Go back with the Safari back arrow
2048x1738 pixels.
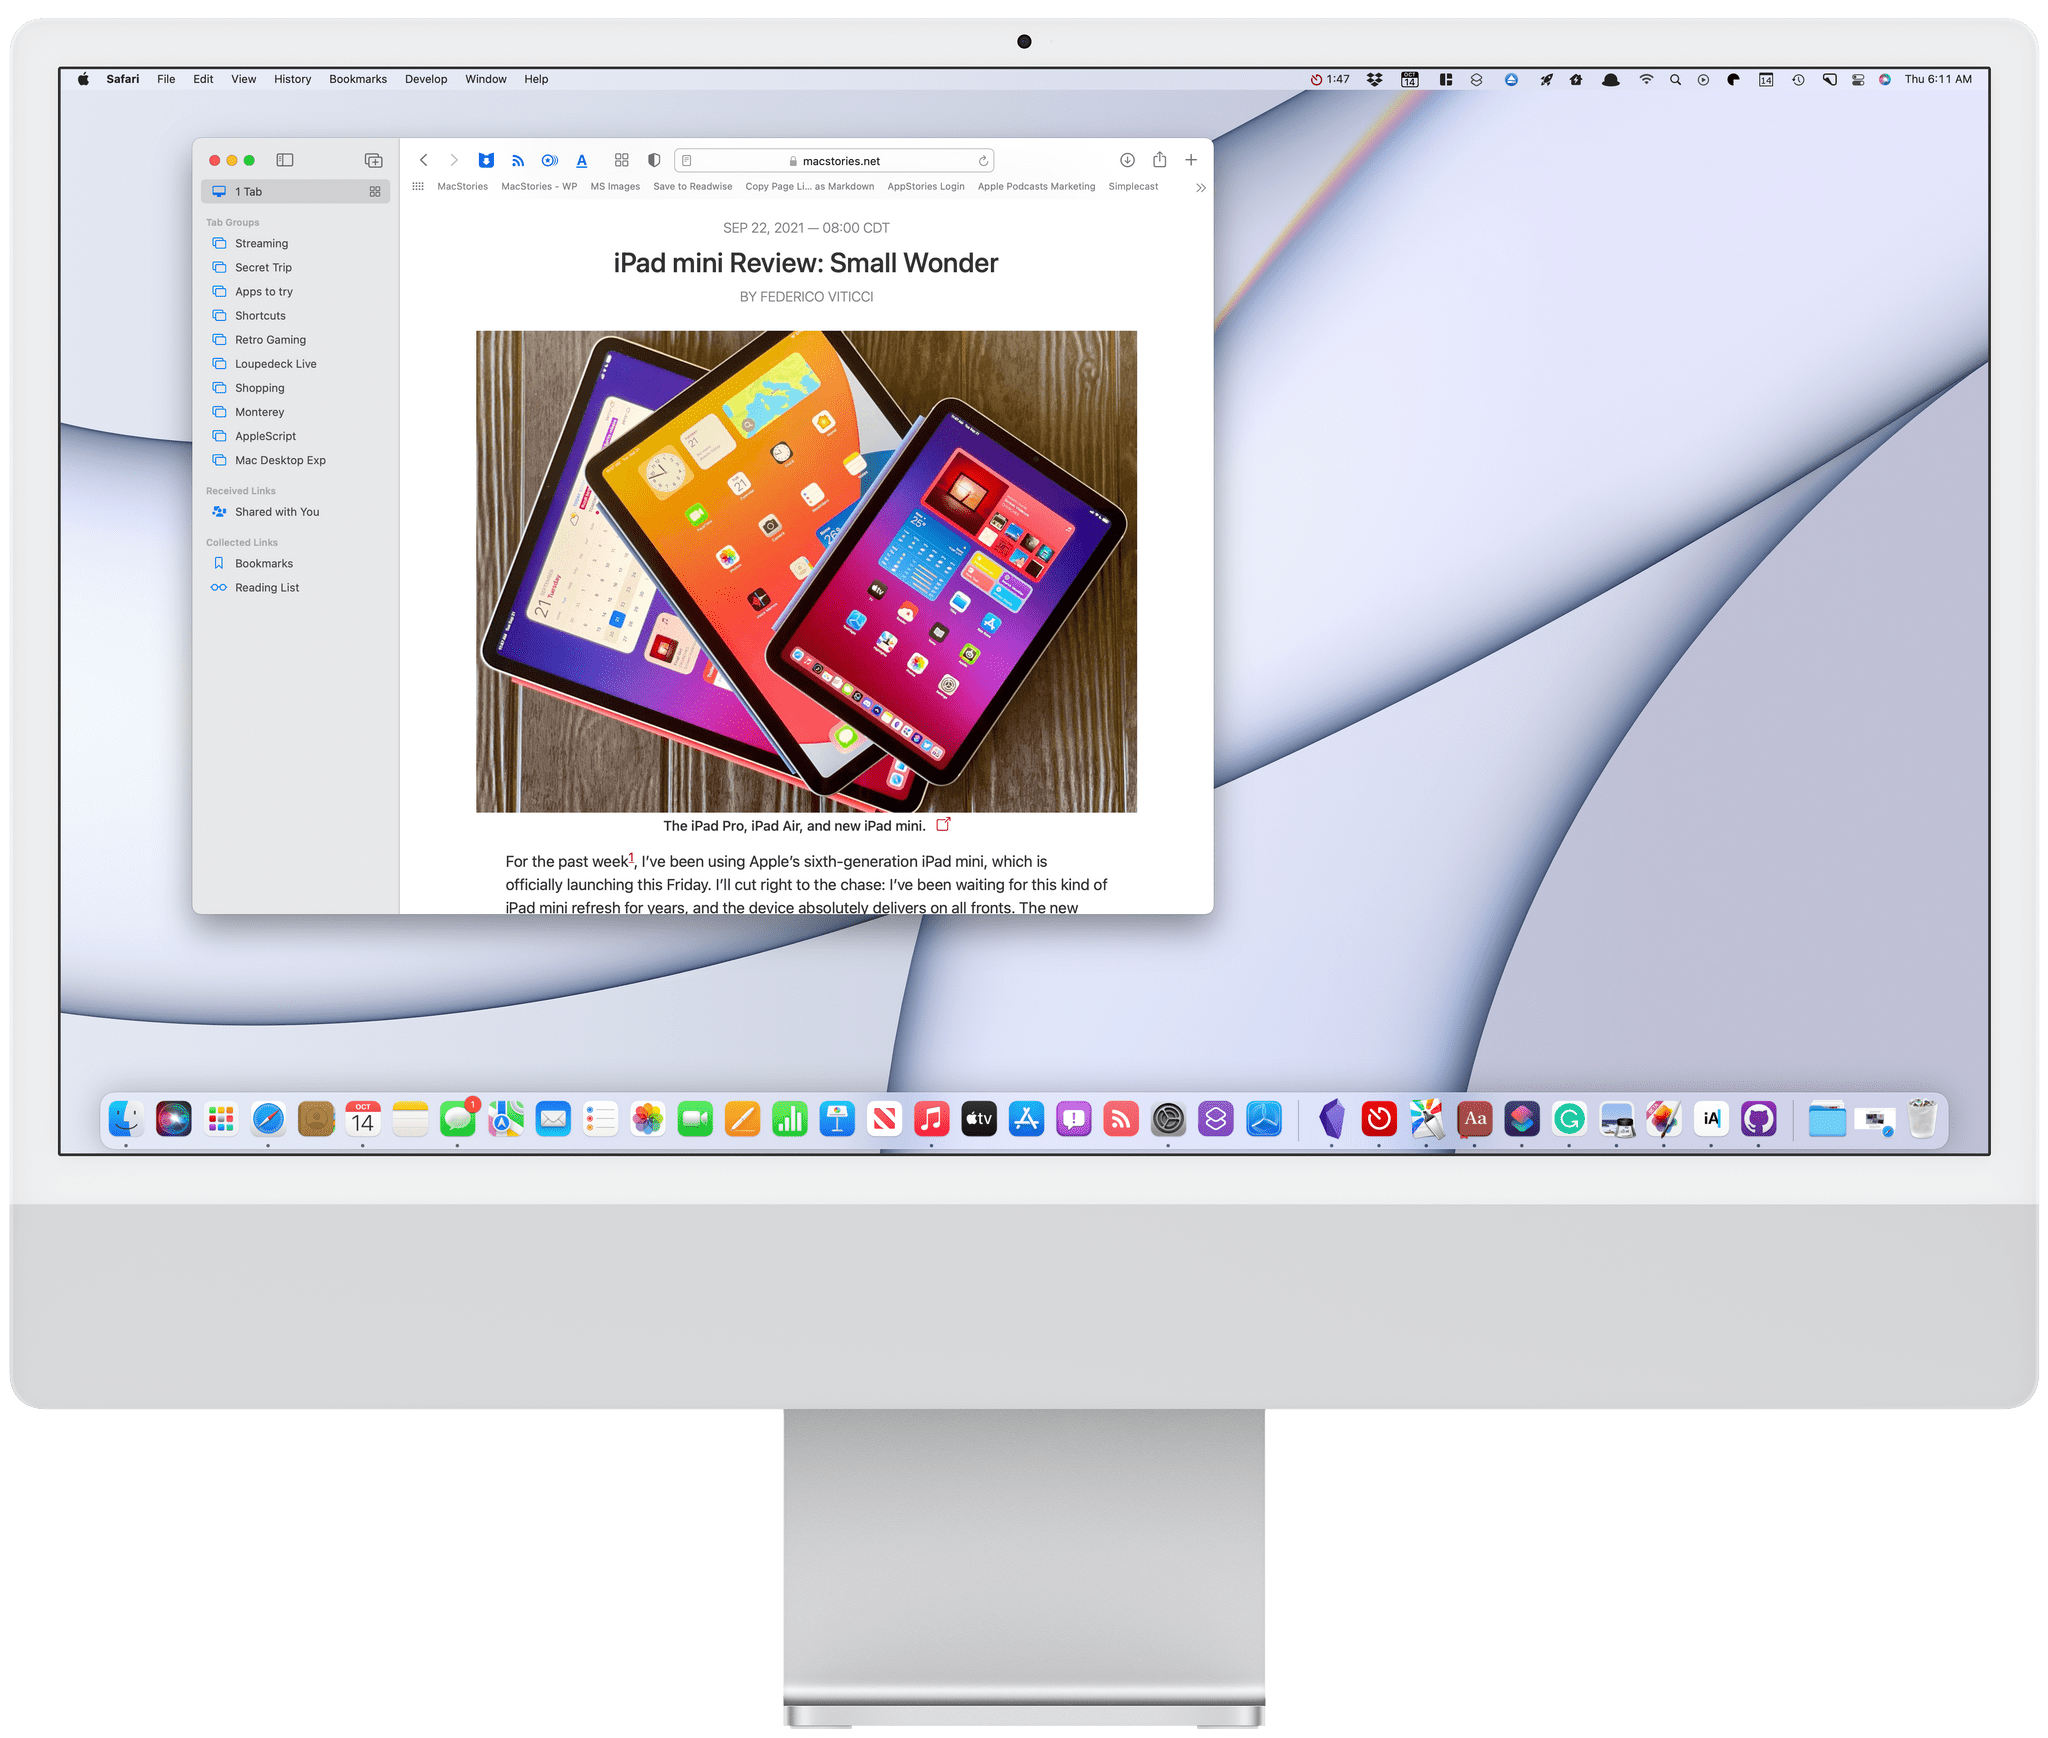tap(424, 160)
